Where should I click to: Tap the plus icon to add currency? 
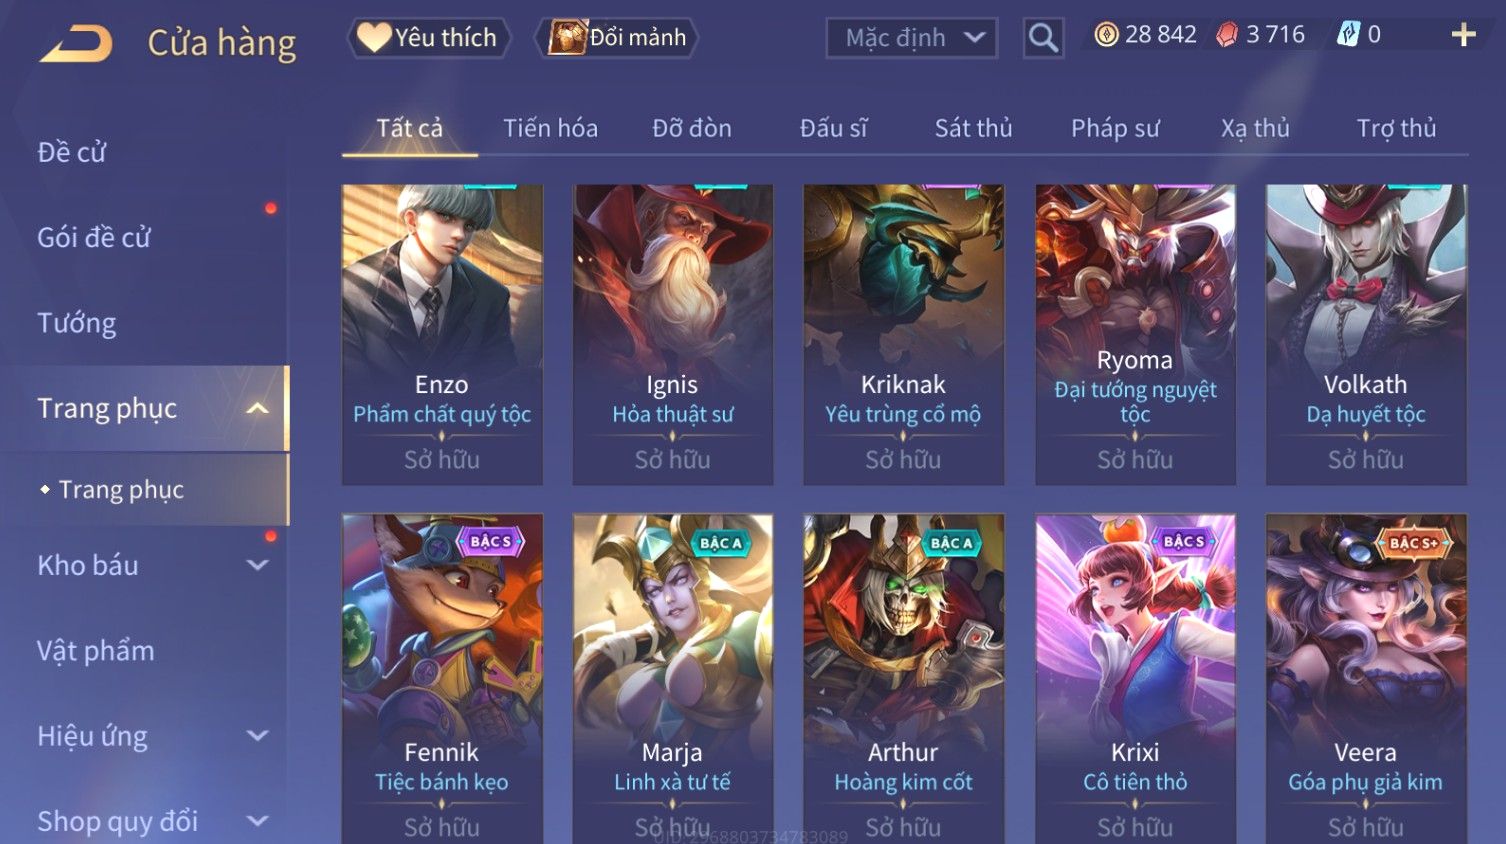click(1463, 35)
